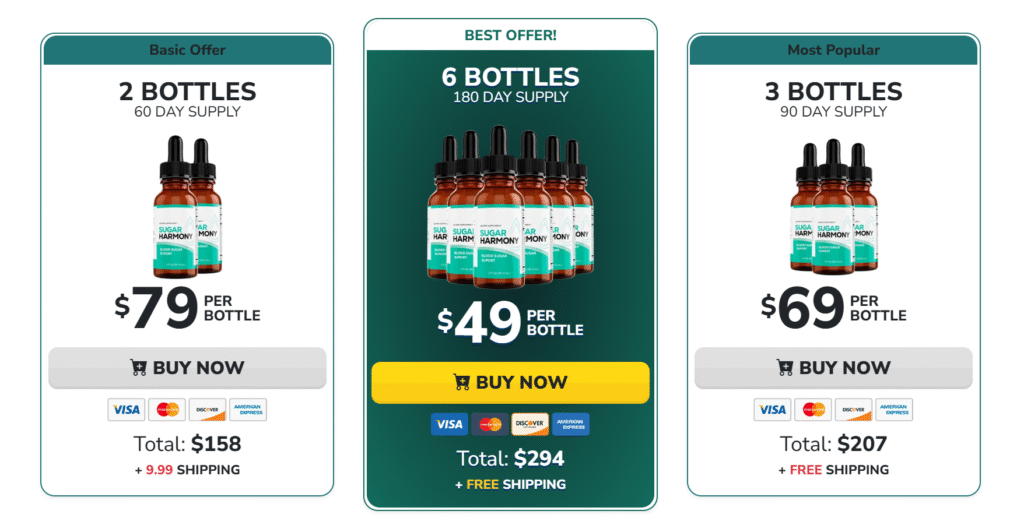Click the Visa icon in the 3 Bottles offer
Image resolution: width=1024 pixels, height=525 pixels.
(x=772, y=409)
